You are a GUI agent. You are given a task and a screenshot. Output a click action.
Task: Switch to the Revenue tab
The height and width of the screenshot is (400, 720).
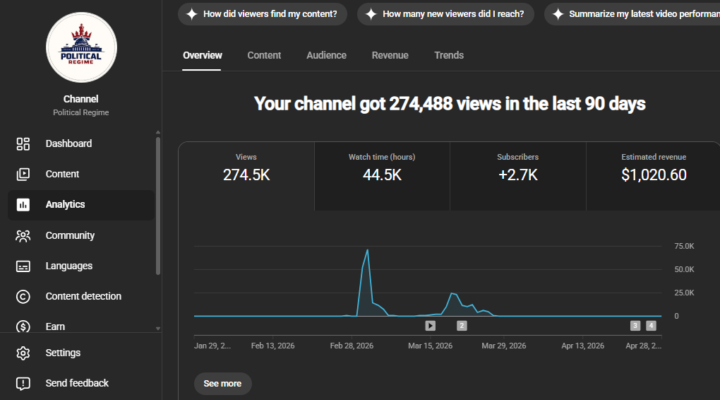point(390,55)
